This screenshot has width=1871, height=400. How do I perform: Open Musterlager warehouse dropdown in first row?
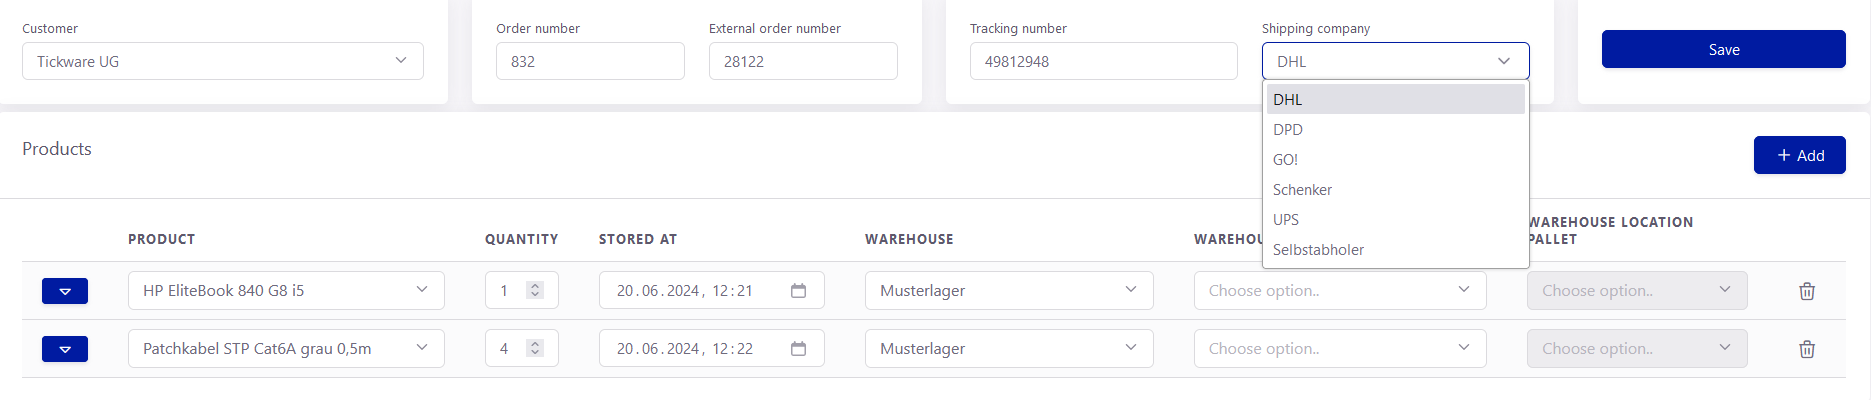pos(1008,291)
